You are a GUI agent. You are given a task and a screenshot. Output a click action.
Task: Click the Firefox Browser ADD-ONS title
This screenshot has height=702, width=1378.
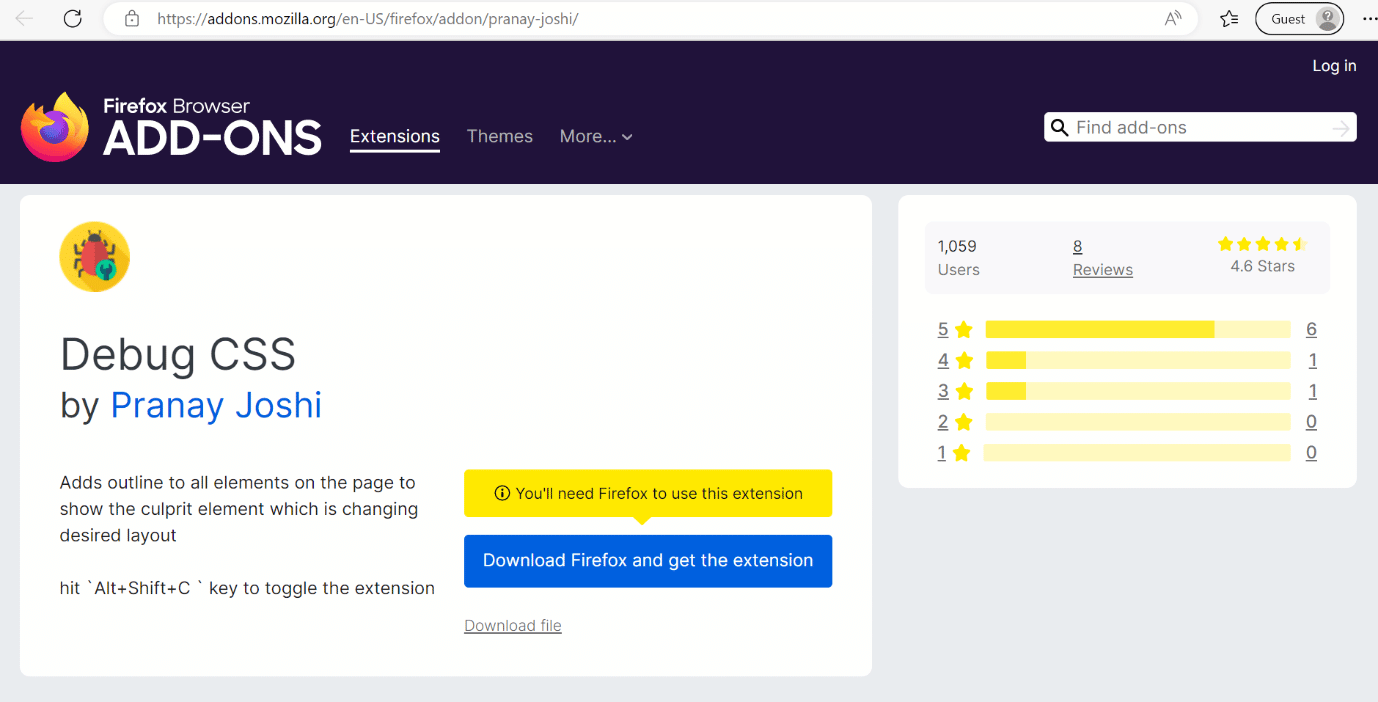point(212,128)
